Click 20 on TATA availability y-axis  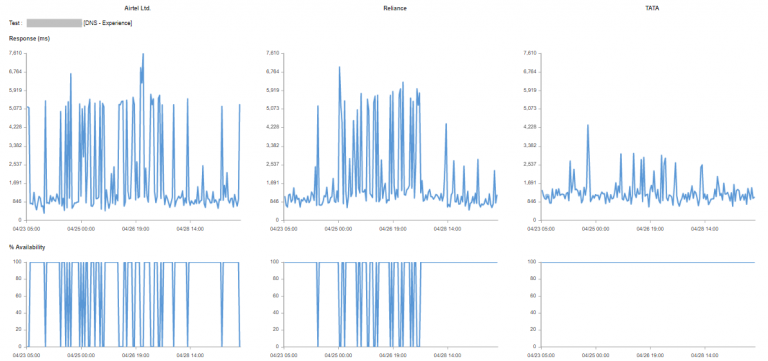[x=533, y=330]
